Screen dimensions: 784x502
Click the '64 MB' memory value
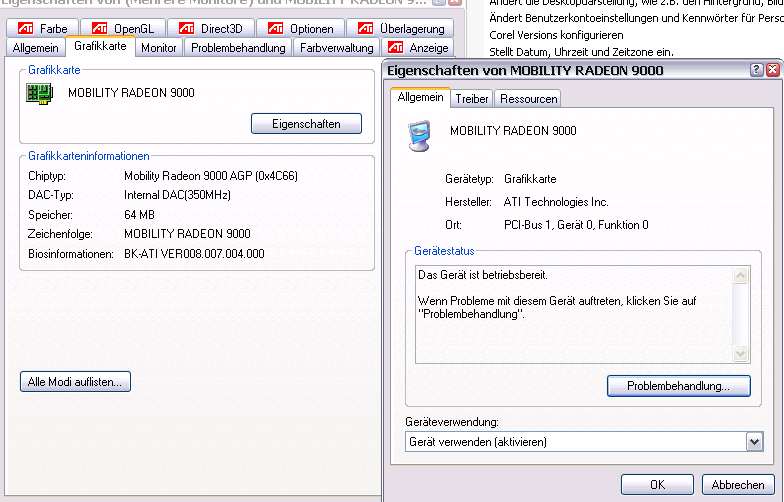tap(139, 215)
